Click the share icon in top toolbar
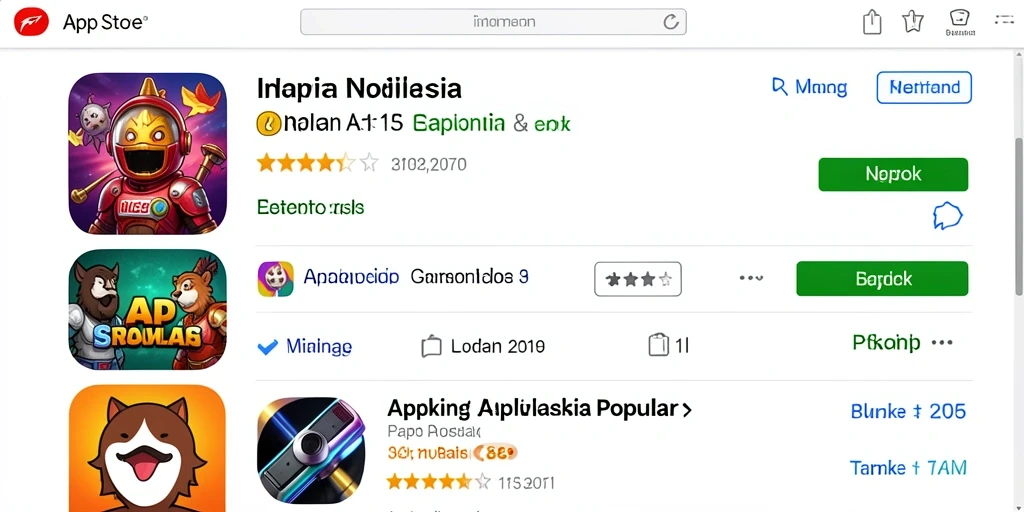The image size is (1024, 512). pos(872,22)
